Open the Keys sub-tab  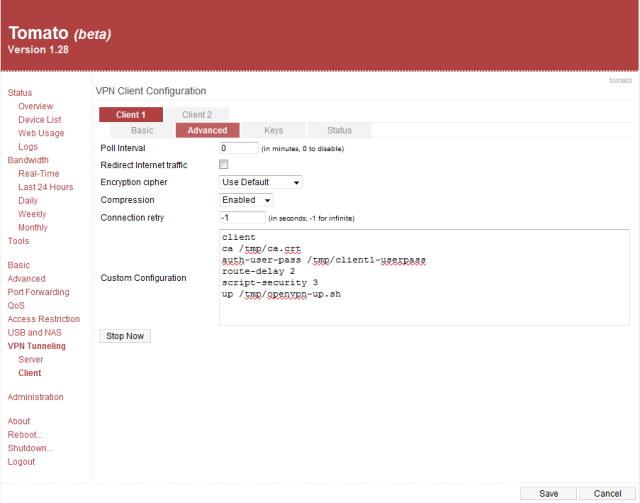tap(273, 130)
